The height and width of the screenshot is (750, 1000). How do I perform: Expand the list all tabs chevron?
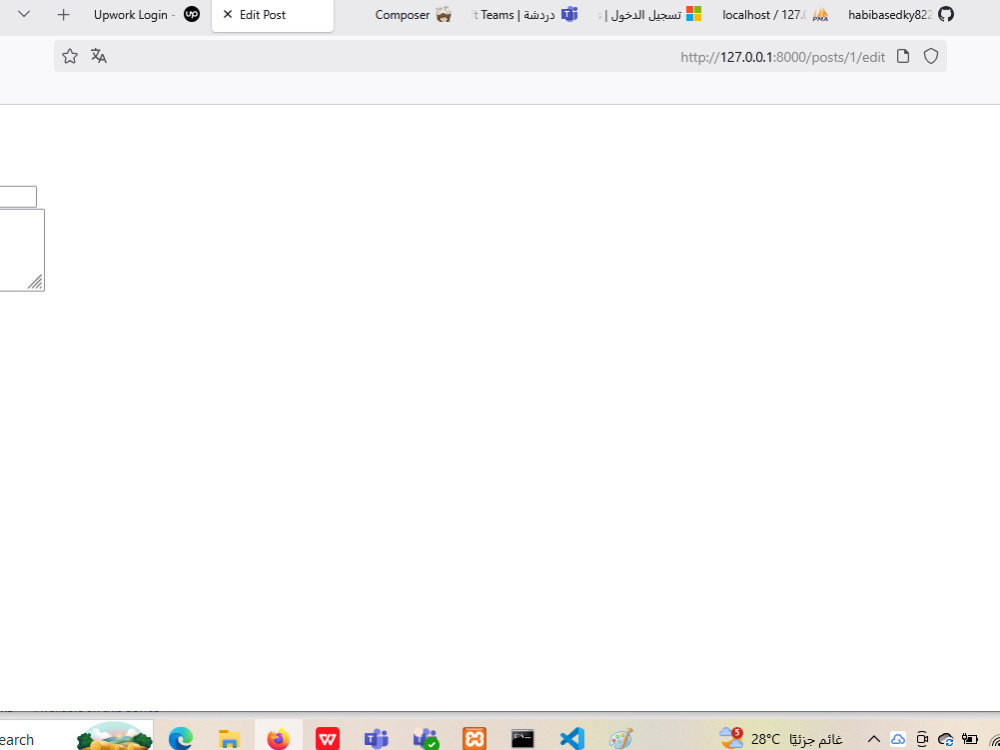pyautogui.click(x=24, y=14)
